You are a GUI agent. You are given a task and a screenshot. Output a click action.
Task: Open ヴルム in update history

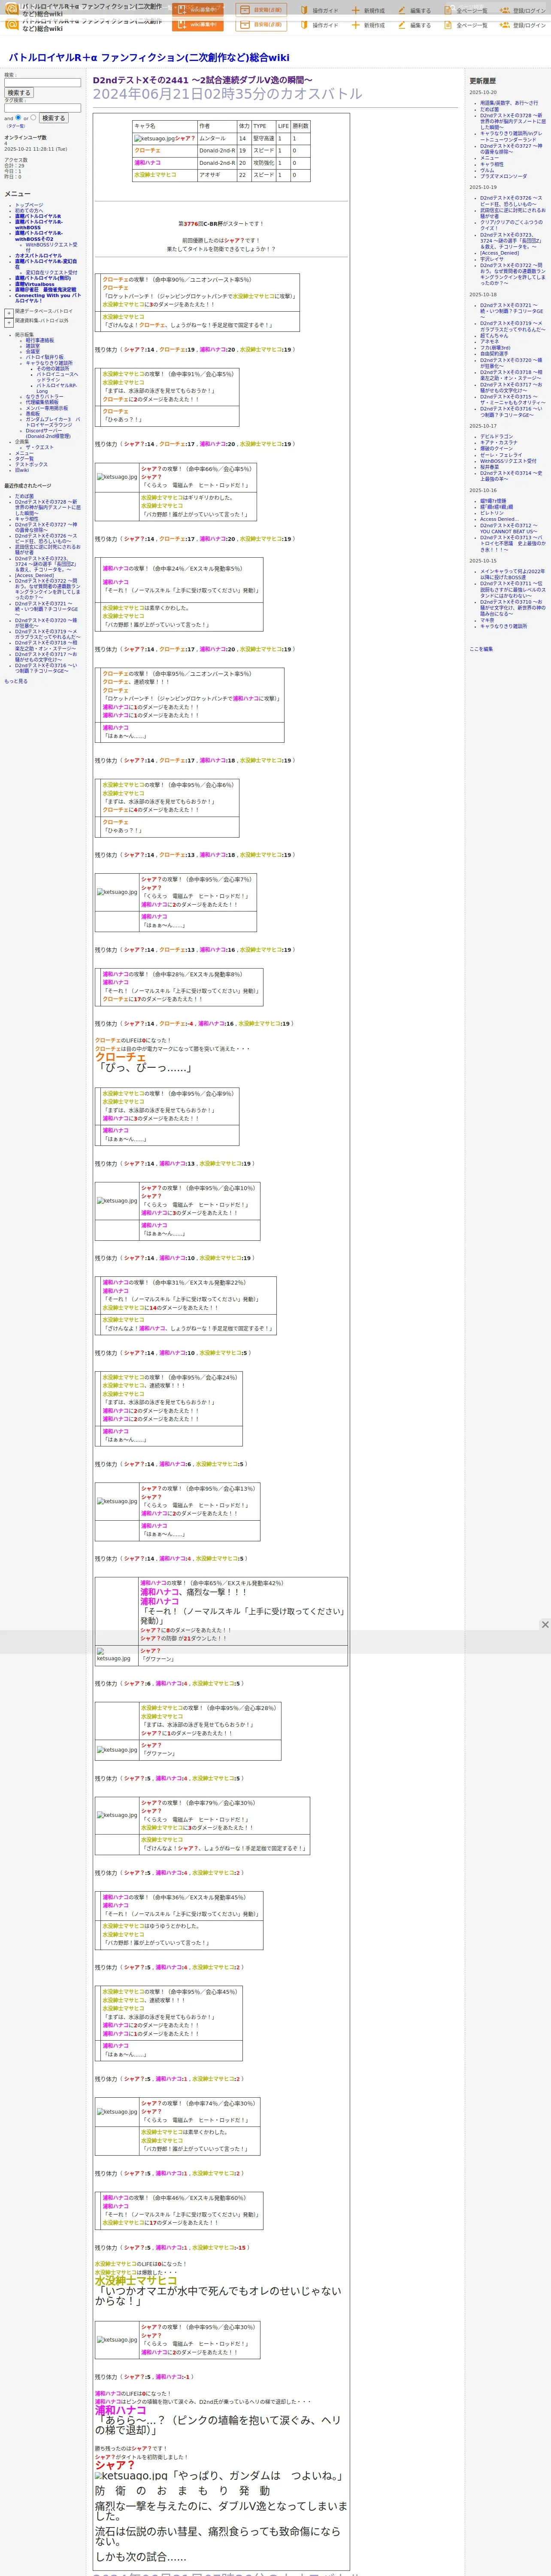[x=487, y=171]
